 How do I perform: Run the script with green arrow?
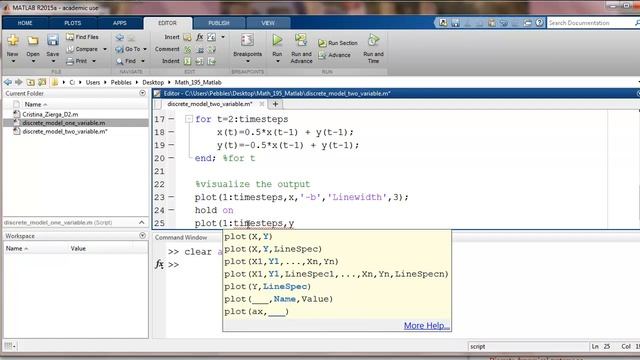click(x=277, y=40)
